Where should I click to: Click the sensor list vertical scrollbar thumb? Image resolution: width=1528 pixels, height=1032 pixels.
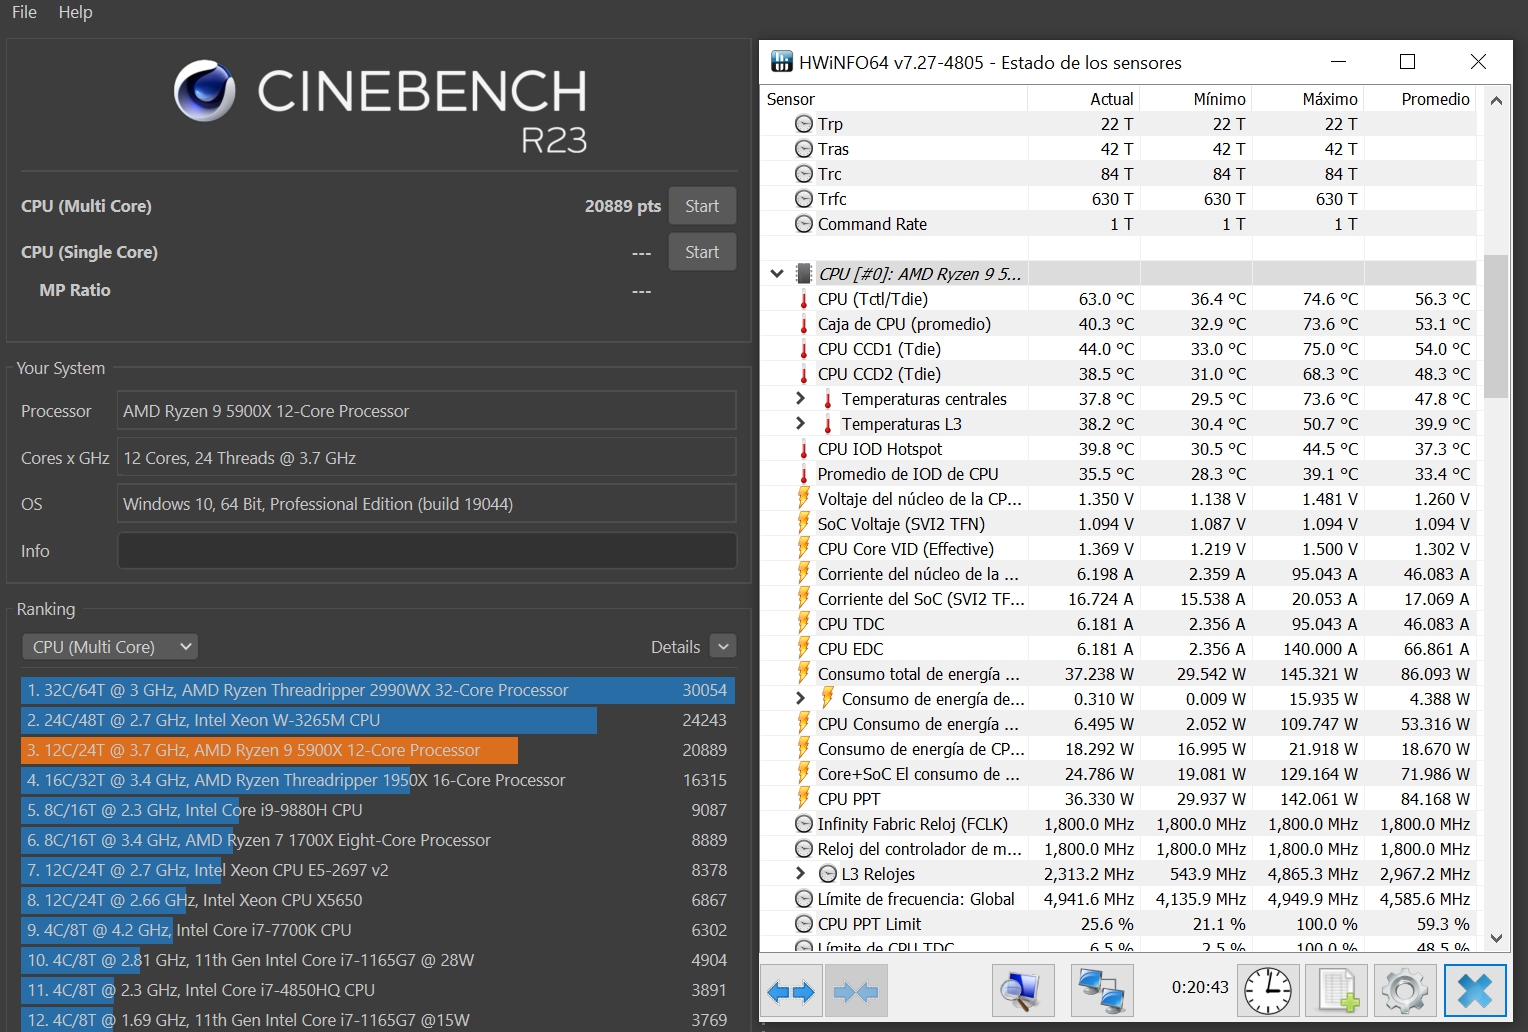tap(1496, 327)
